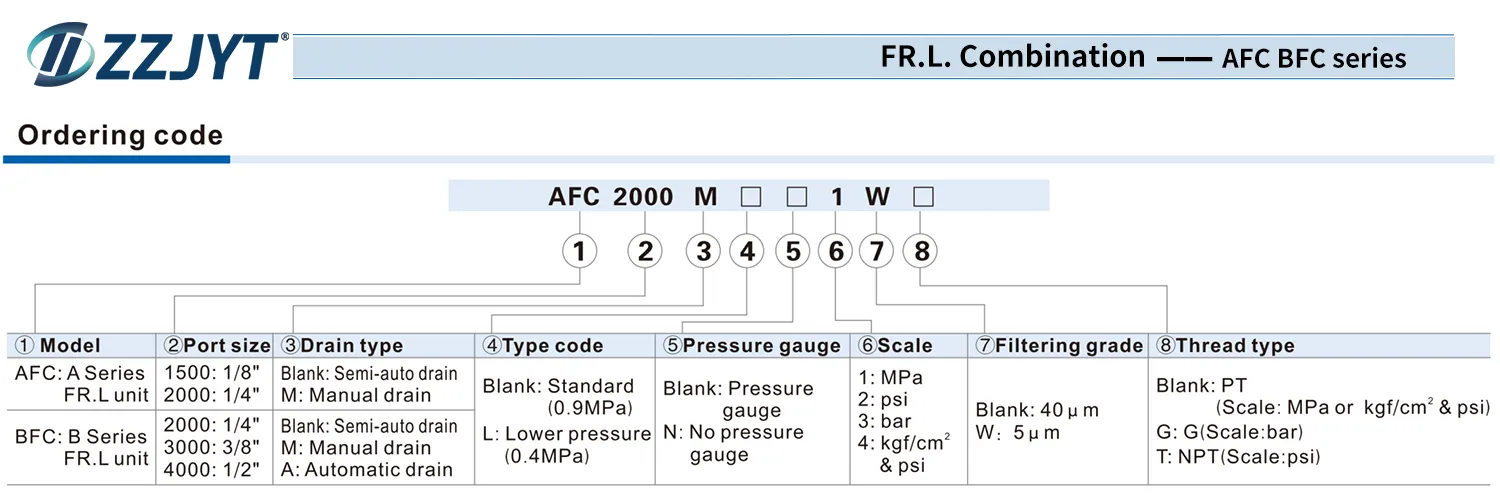Screen dimensions: 1500x497
Task: Click circled number 2 under 2000
Action: (x=645, y=250)
